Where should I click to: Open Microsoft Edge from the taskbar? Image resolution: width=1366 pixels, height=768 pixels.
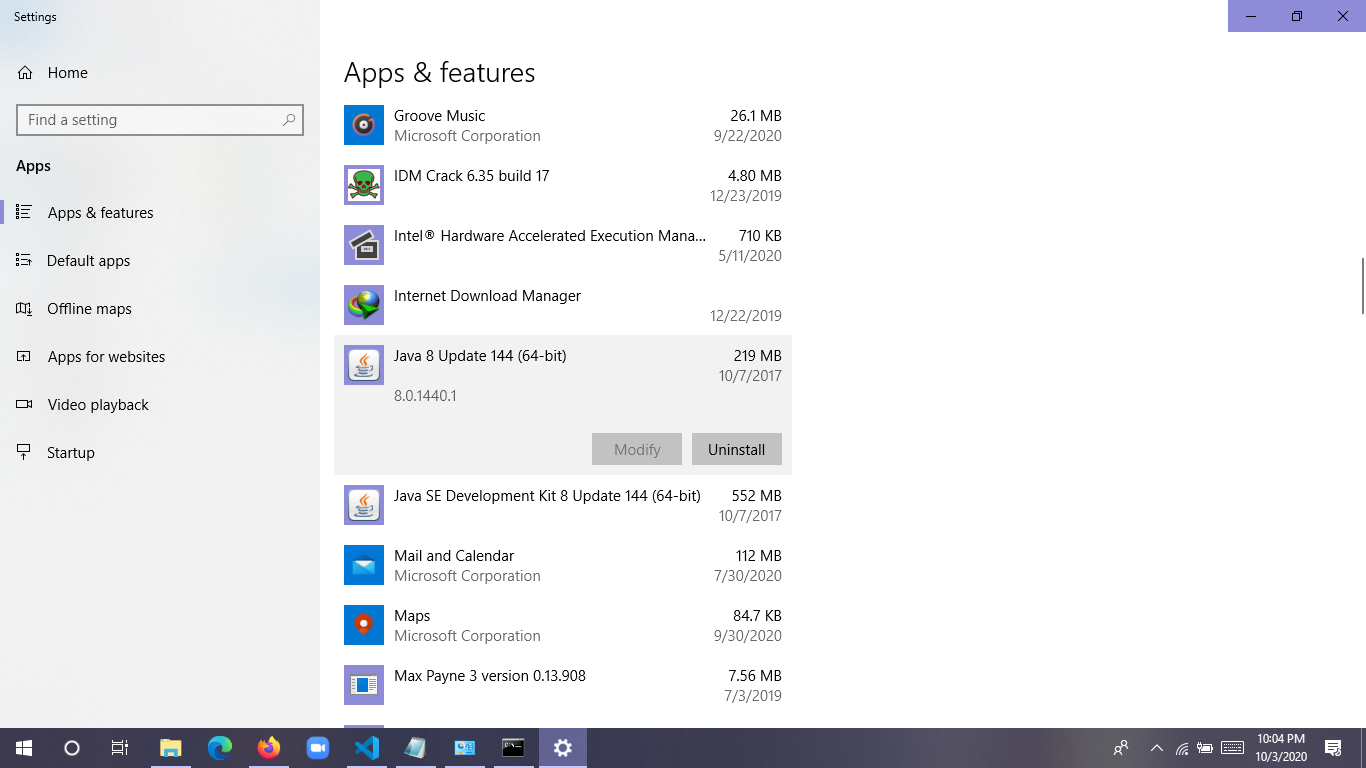[220, 748]
